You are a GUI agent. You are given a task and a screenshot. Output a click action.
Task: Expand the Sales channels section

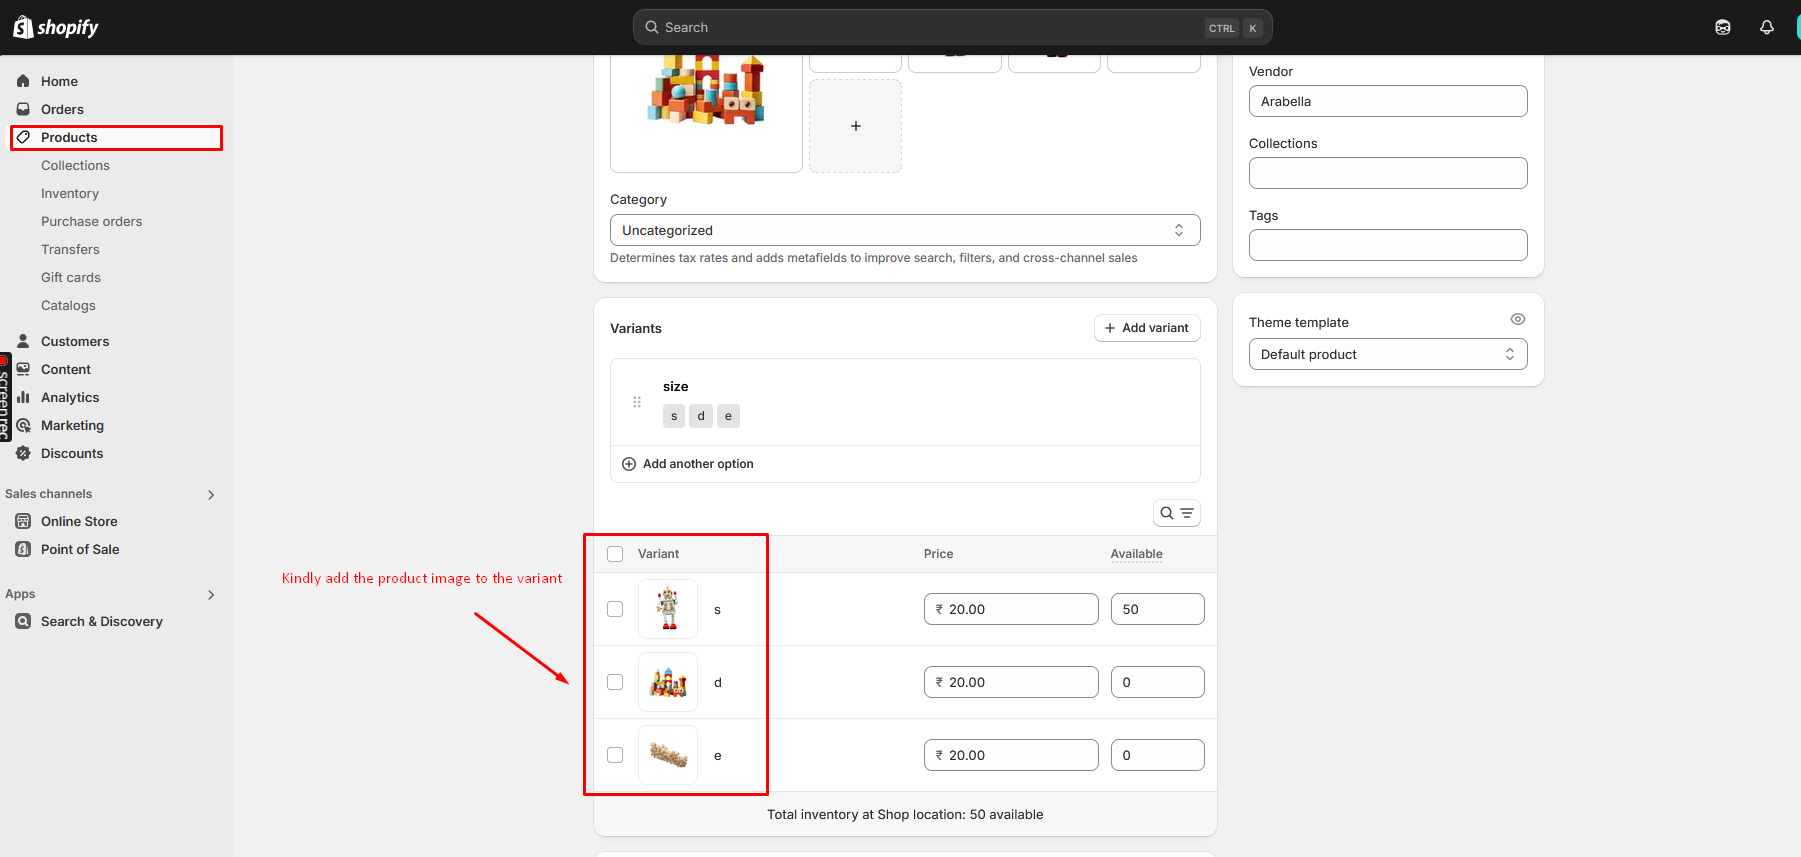coord(211,494)
